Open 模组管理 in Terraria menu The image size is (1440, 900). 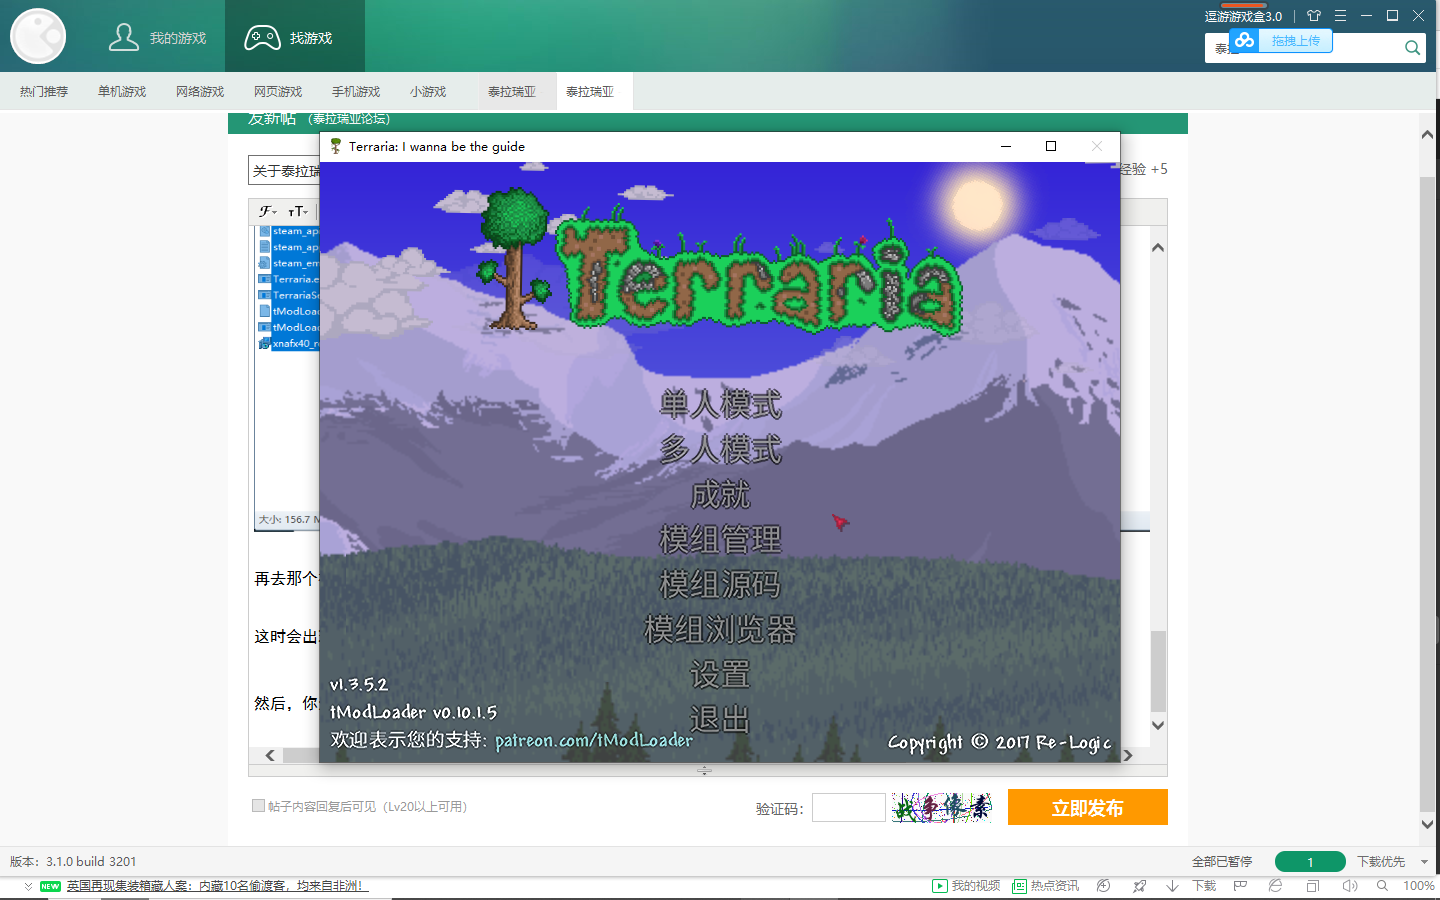tap(720, 540)
